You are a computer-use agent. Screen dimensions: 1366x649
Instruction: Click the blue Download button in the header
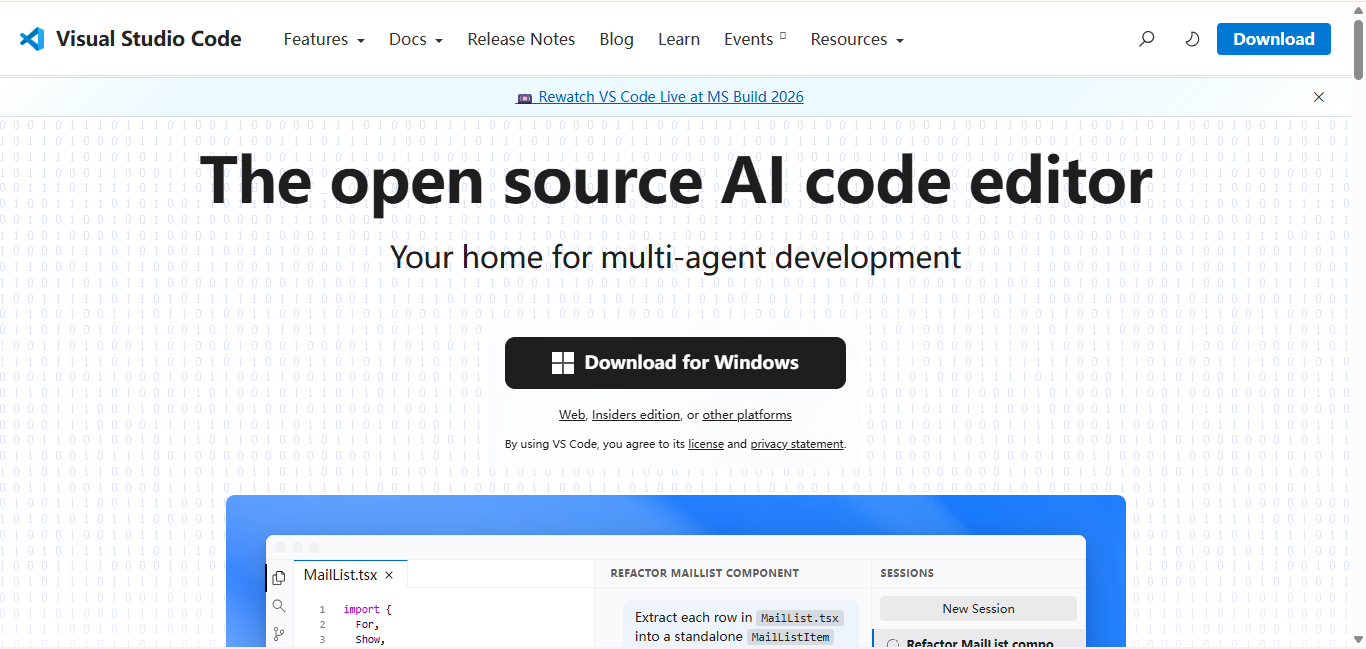click(1274, 39)
